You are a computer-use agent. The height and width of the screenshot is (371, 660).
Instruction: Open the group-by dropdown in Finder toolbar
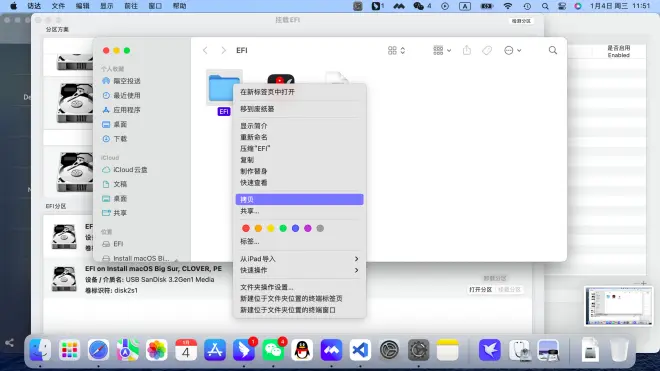[x=442, y=51]
